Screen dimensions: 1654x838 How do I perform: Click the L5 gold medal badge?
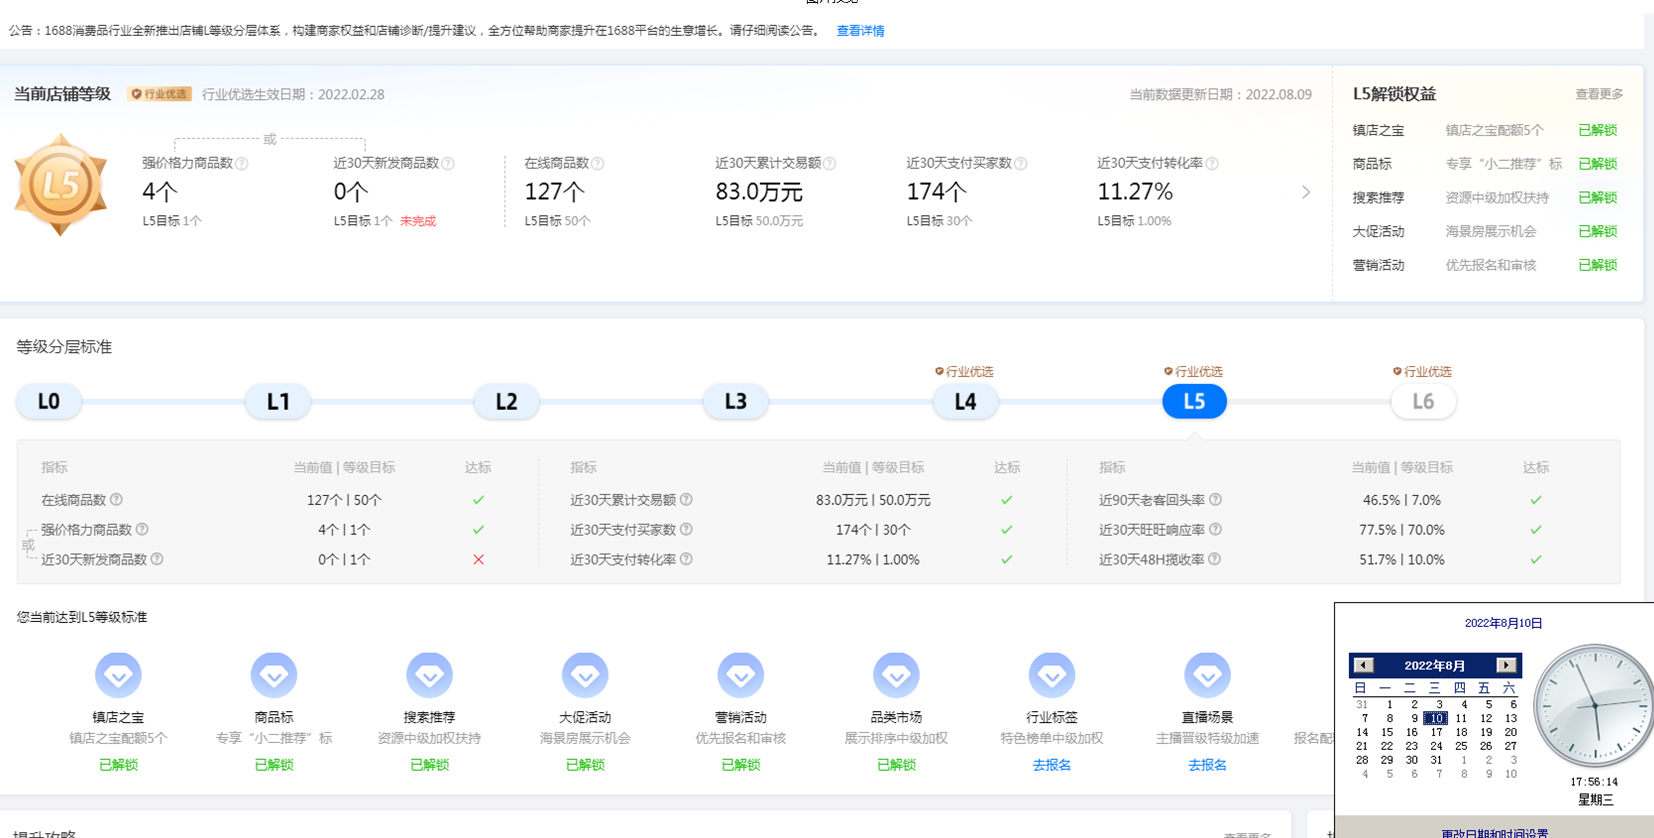pyautogui.click(x=60, y=185)
